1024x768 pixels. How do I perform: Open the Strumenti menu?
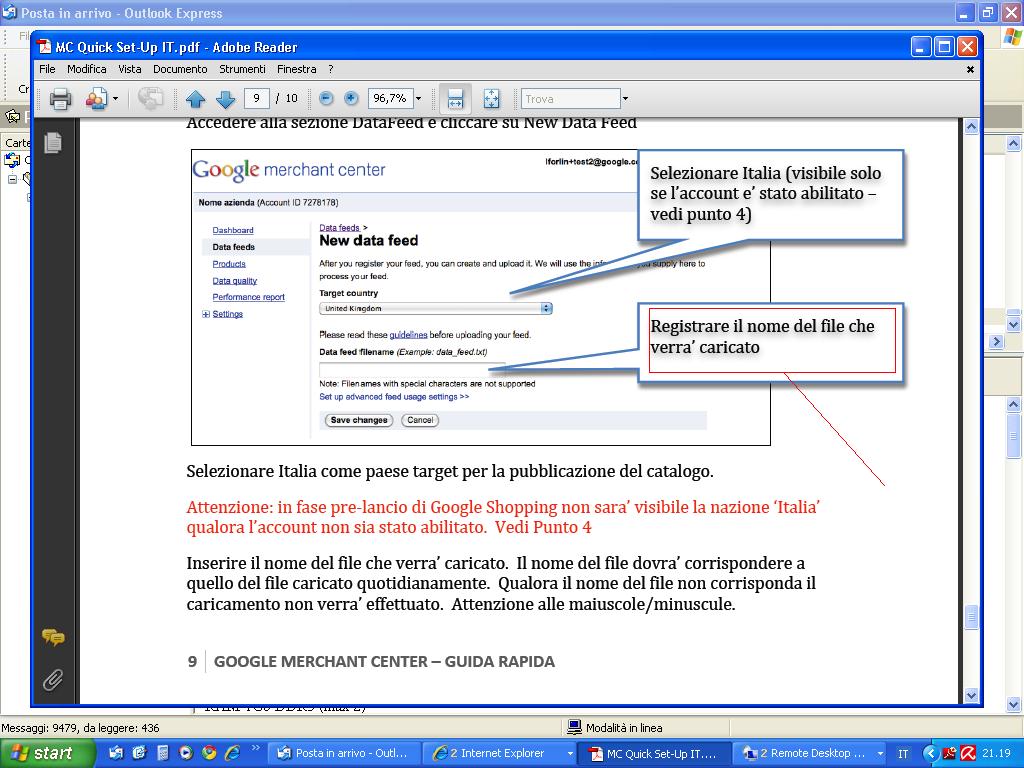coord(242,69)
